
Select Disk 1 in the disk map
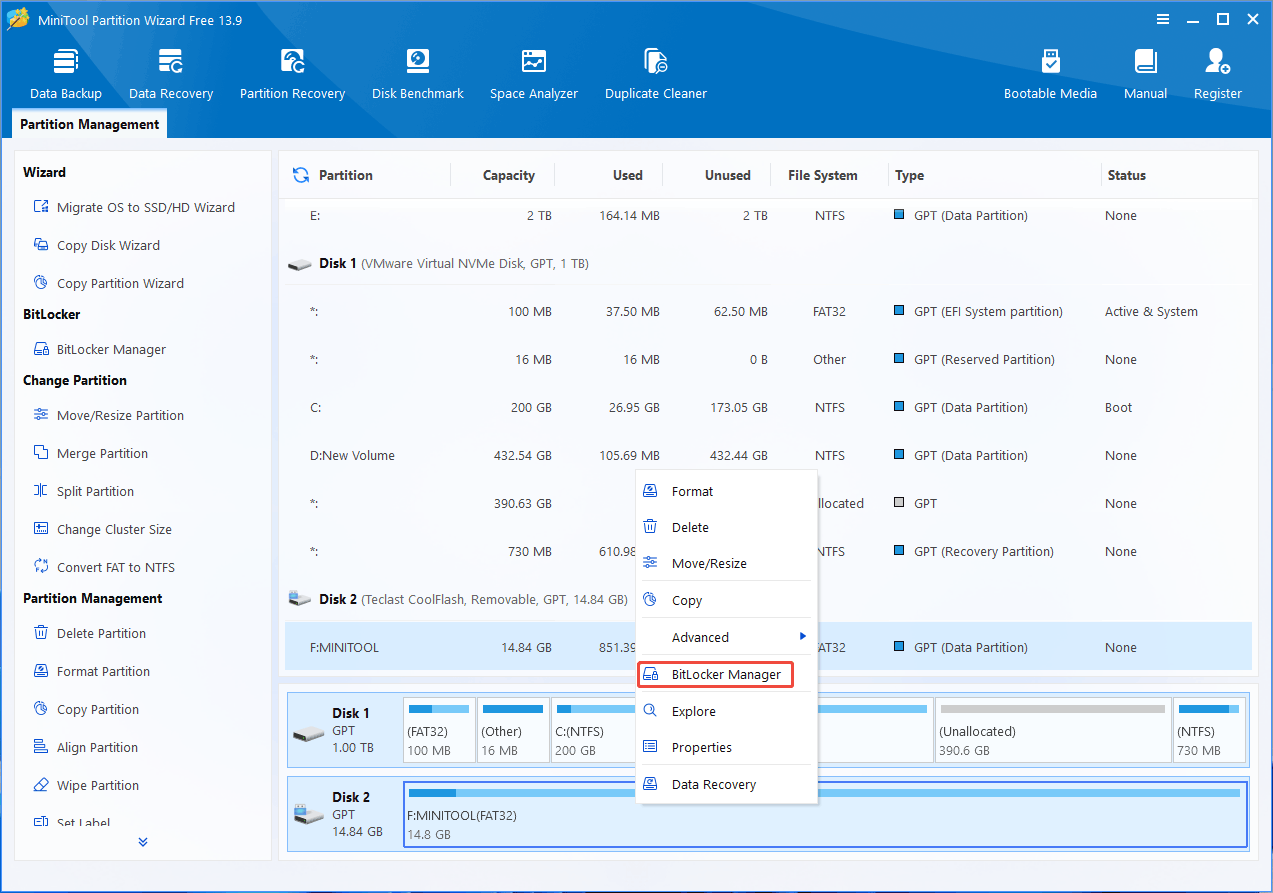[344, 730]
